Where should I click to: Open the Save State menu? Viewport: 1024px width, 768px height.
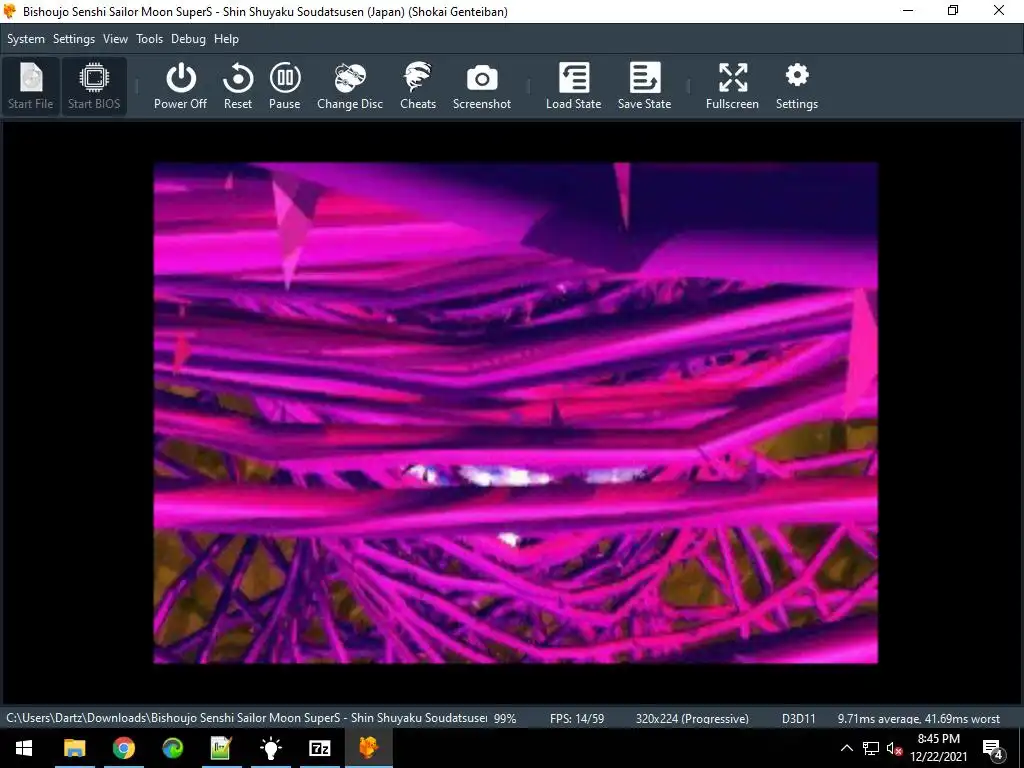click(645, 86)
